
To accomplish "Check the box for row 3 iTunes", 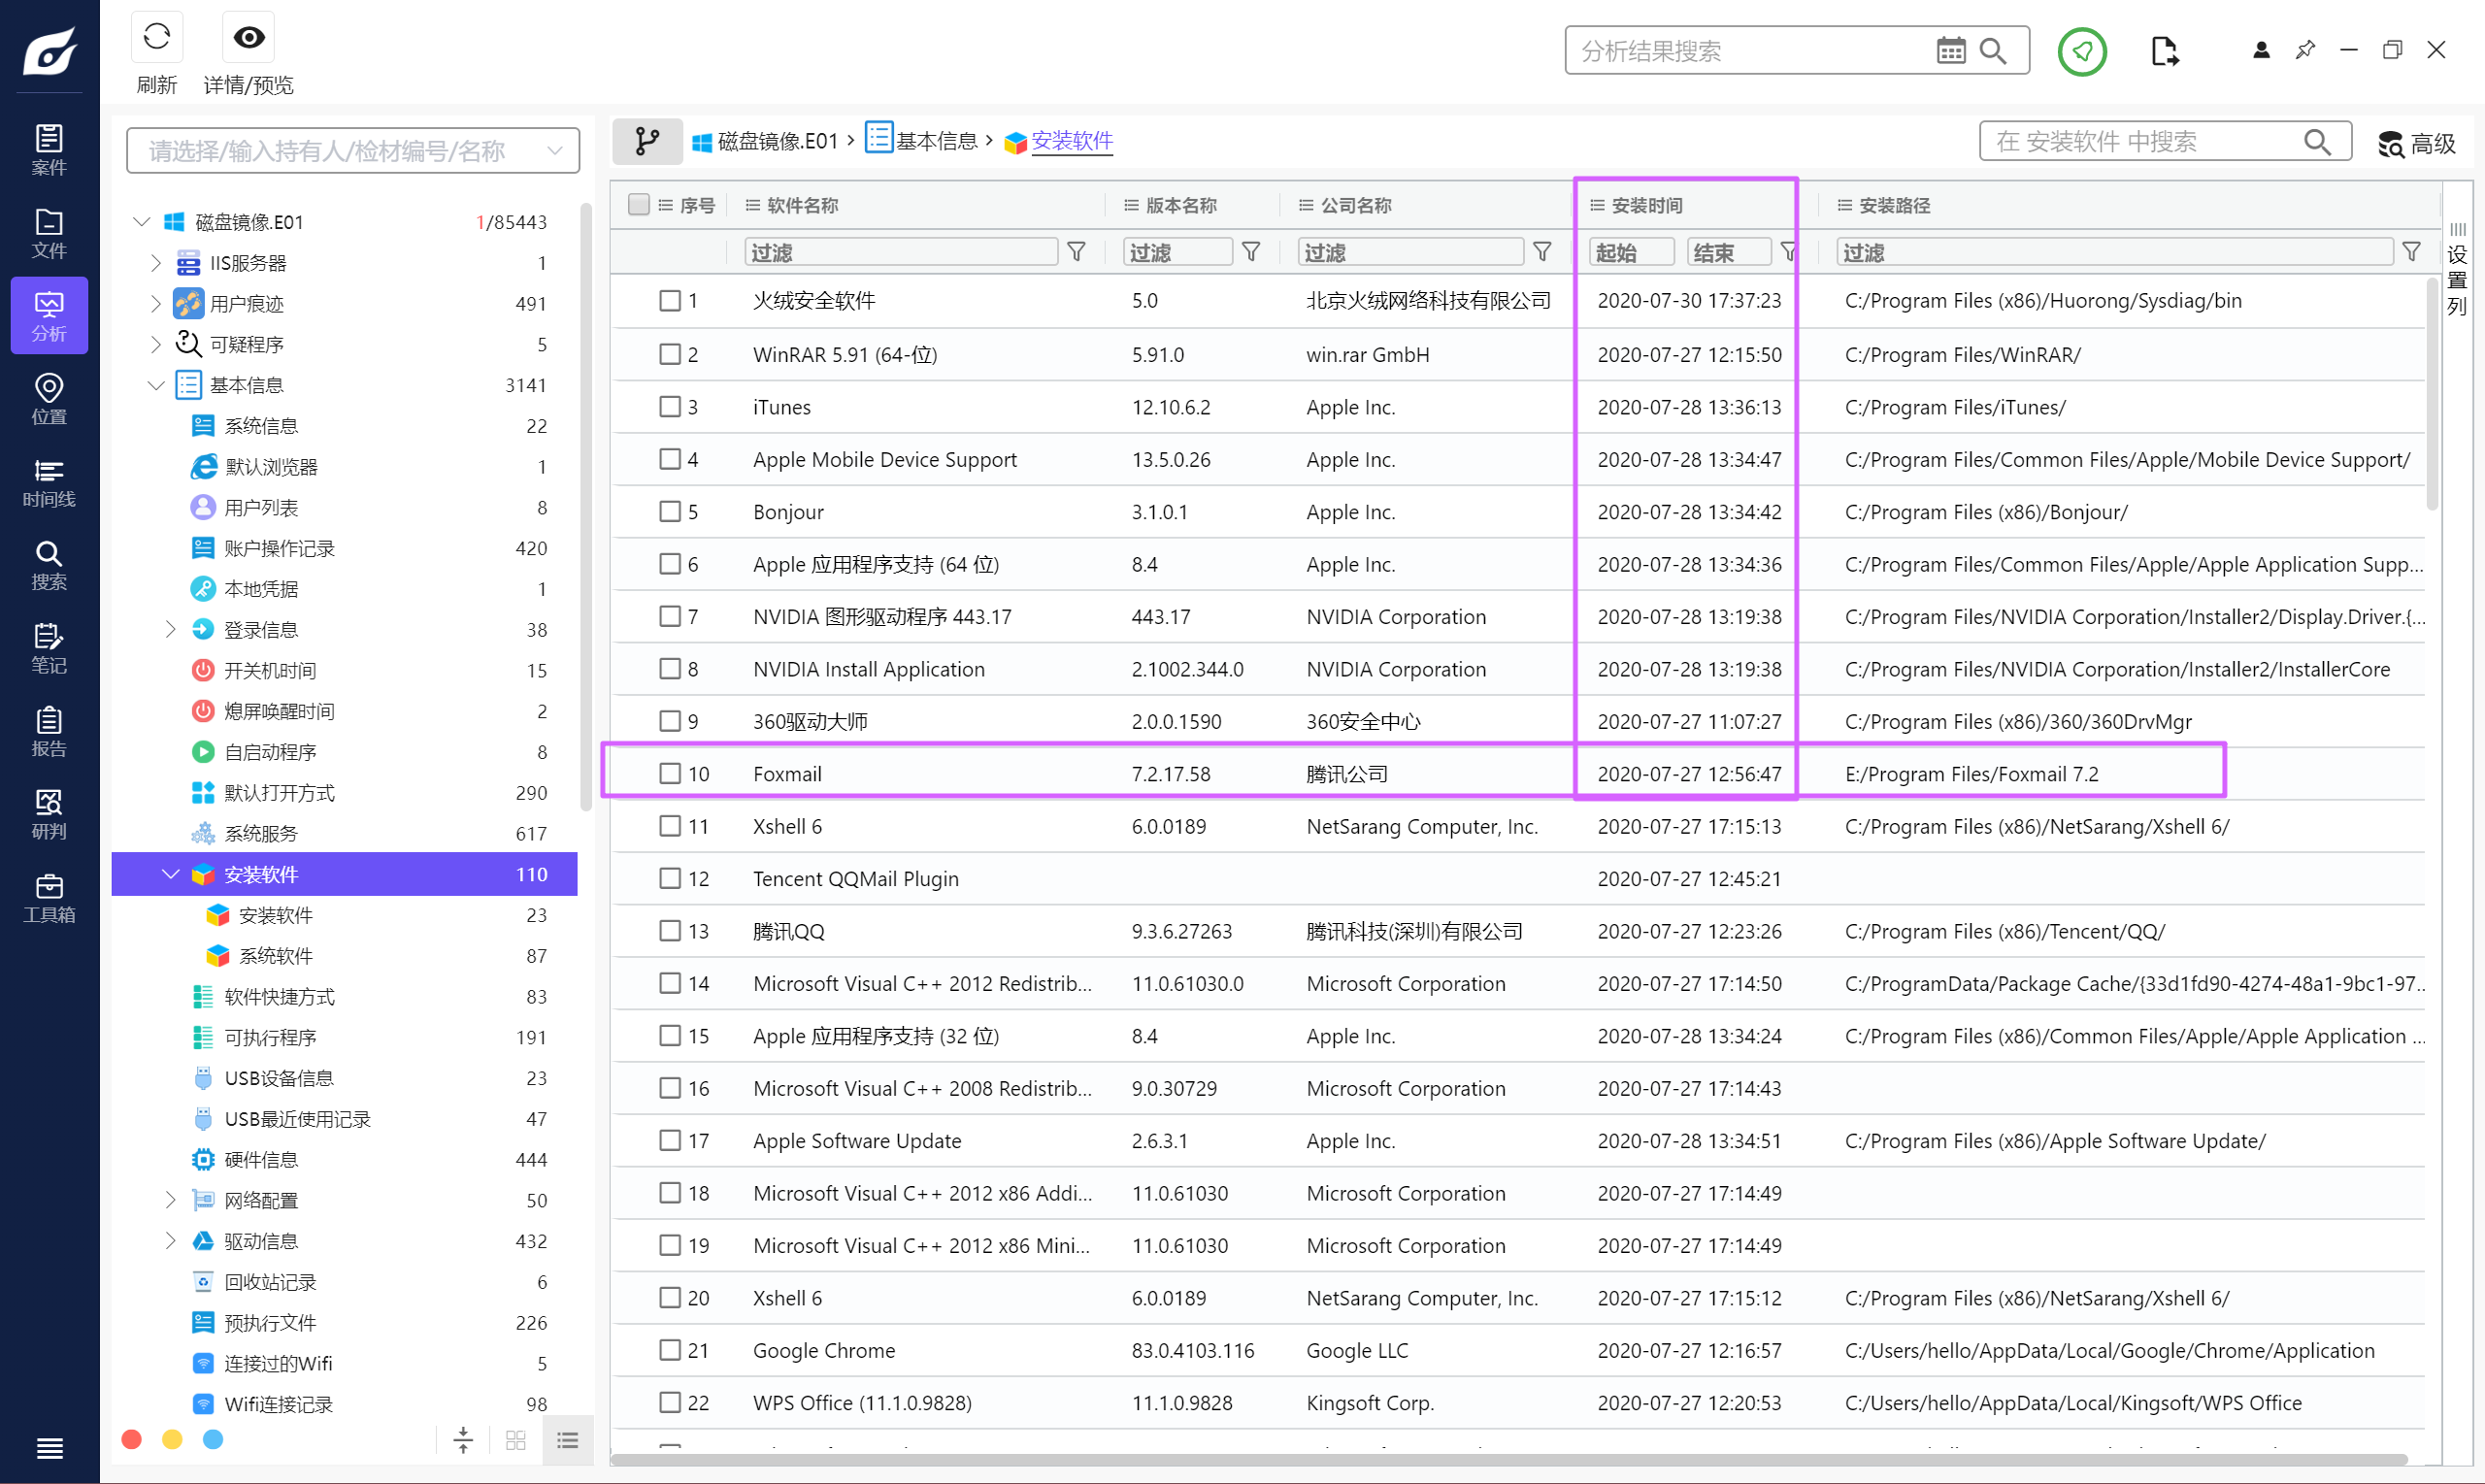I will pyautogui.click(x=670, y=406).
